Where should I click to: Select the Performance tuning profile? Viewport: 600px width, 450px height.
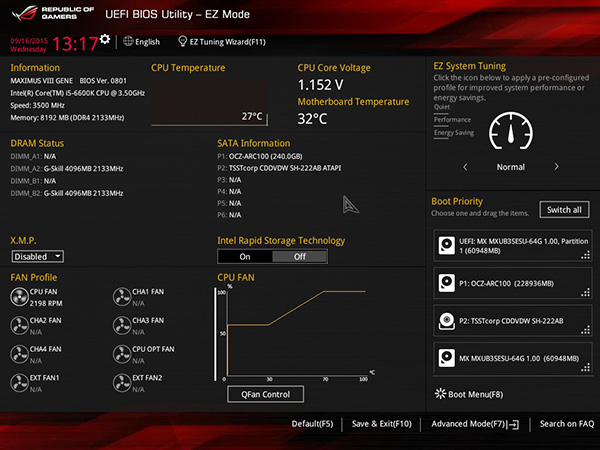tap(452, 120)
